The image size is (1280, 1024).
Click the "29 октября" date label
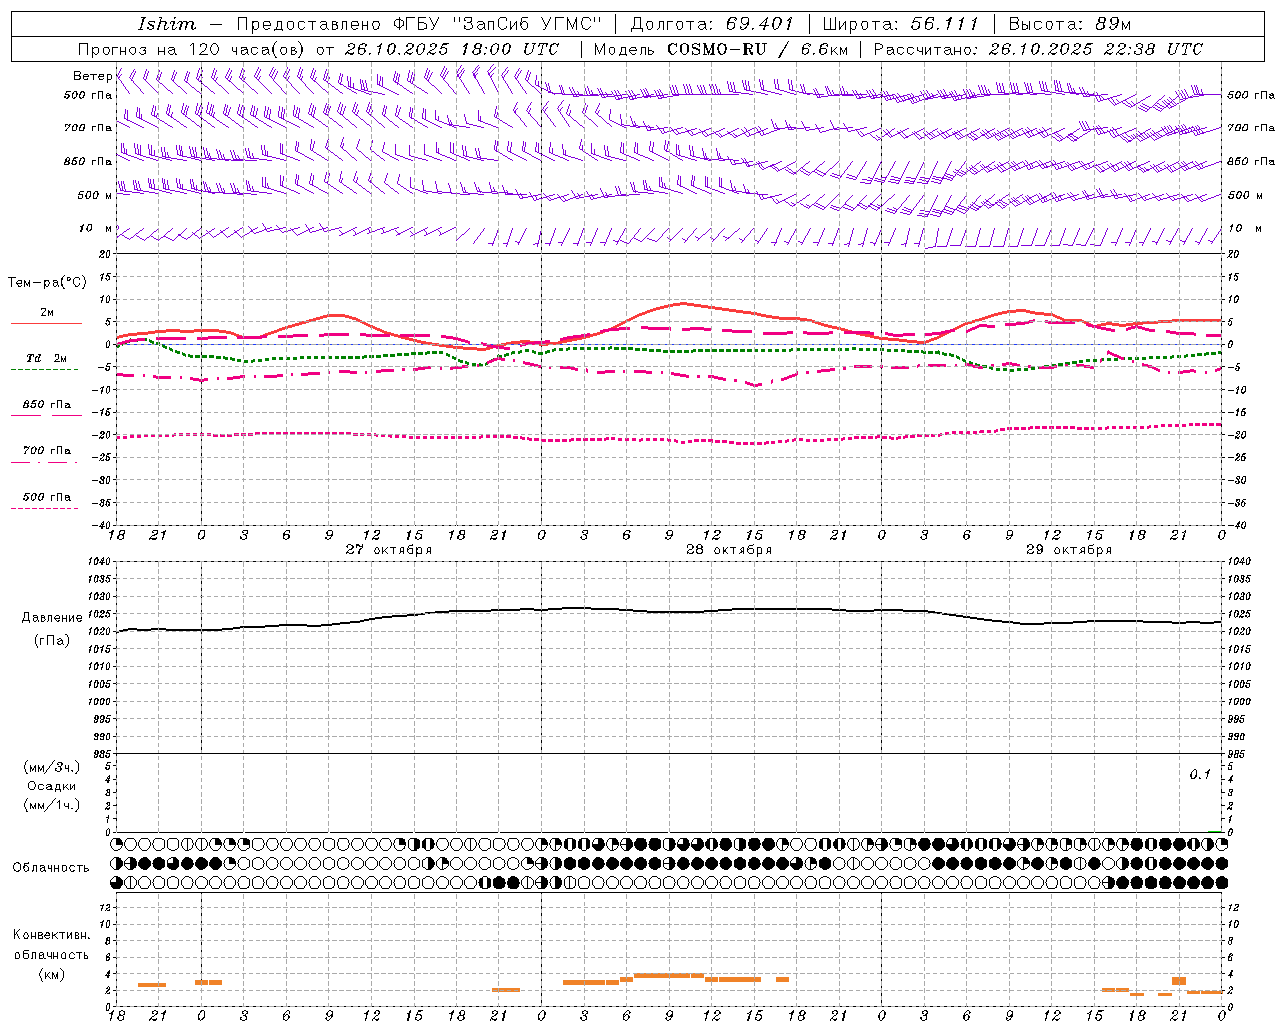tap(1068, 550)
